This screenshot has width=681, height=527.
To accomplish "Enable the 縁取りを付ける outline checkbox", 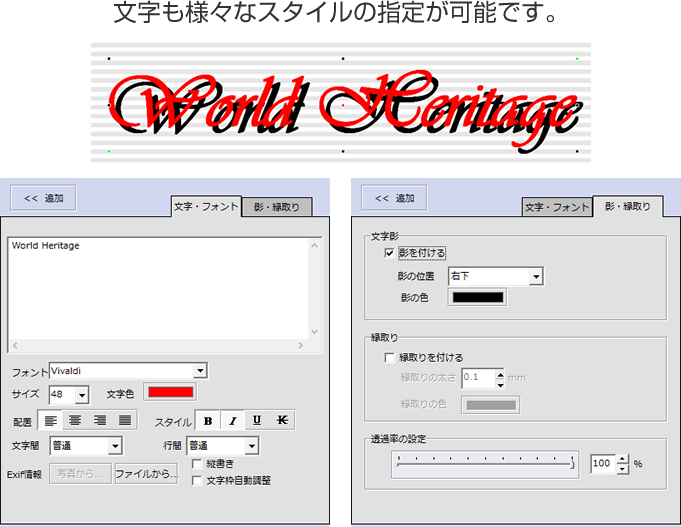I will tap(389, 357).
